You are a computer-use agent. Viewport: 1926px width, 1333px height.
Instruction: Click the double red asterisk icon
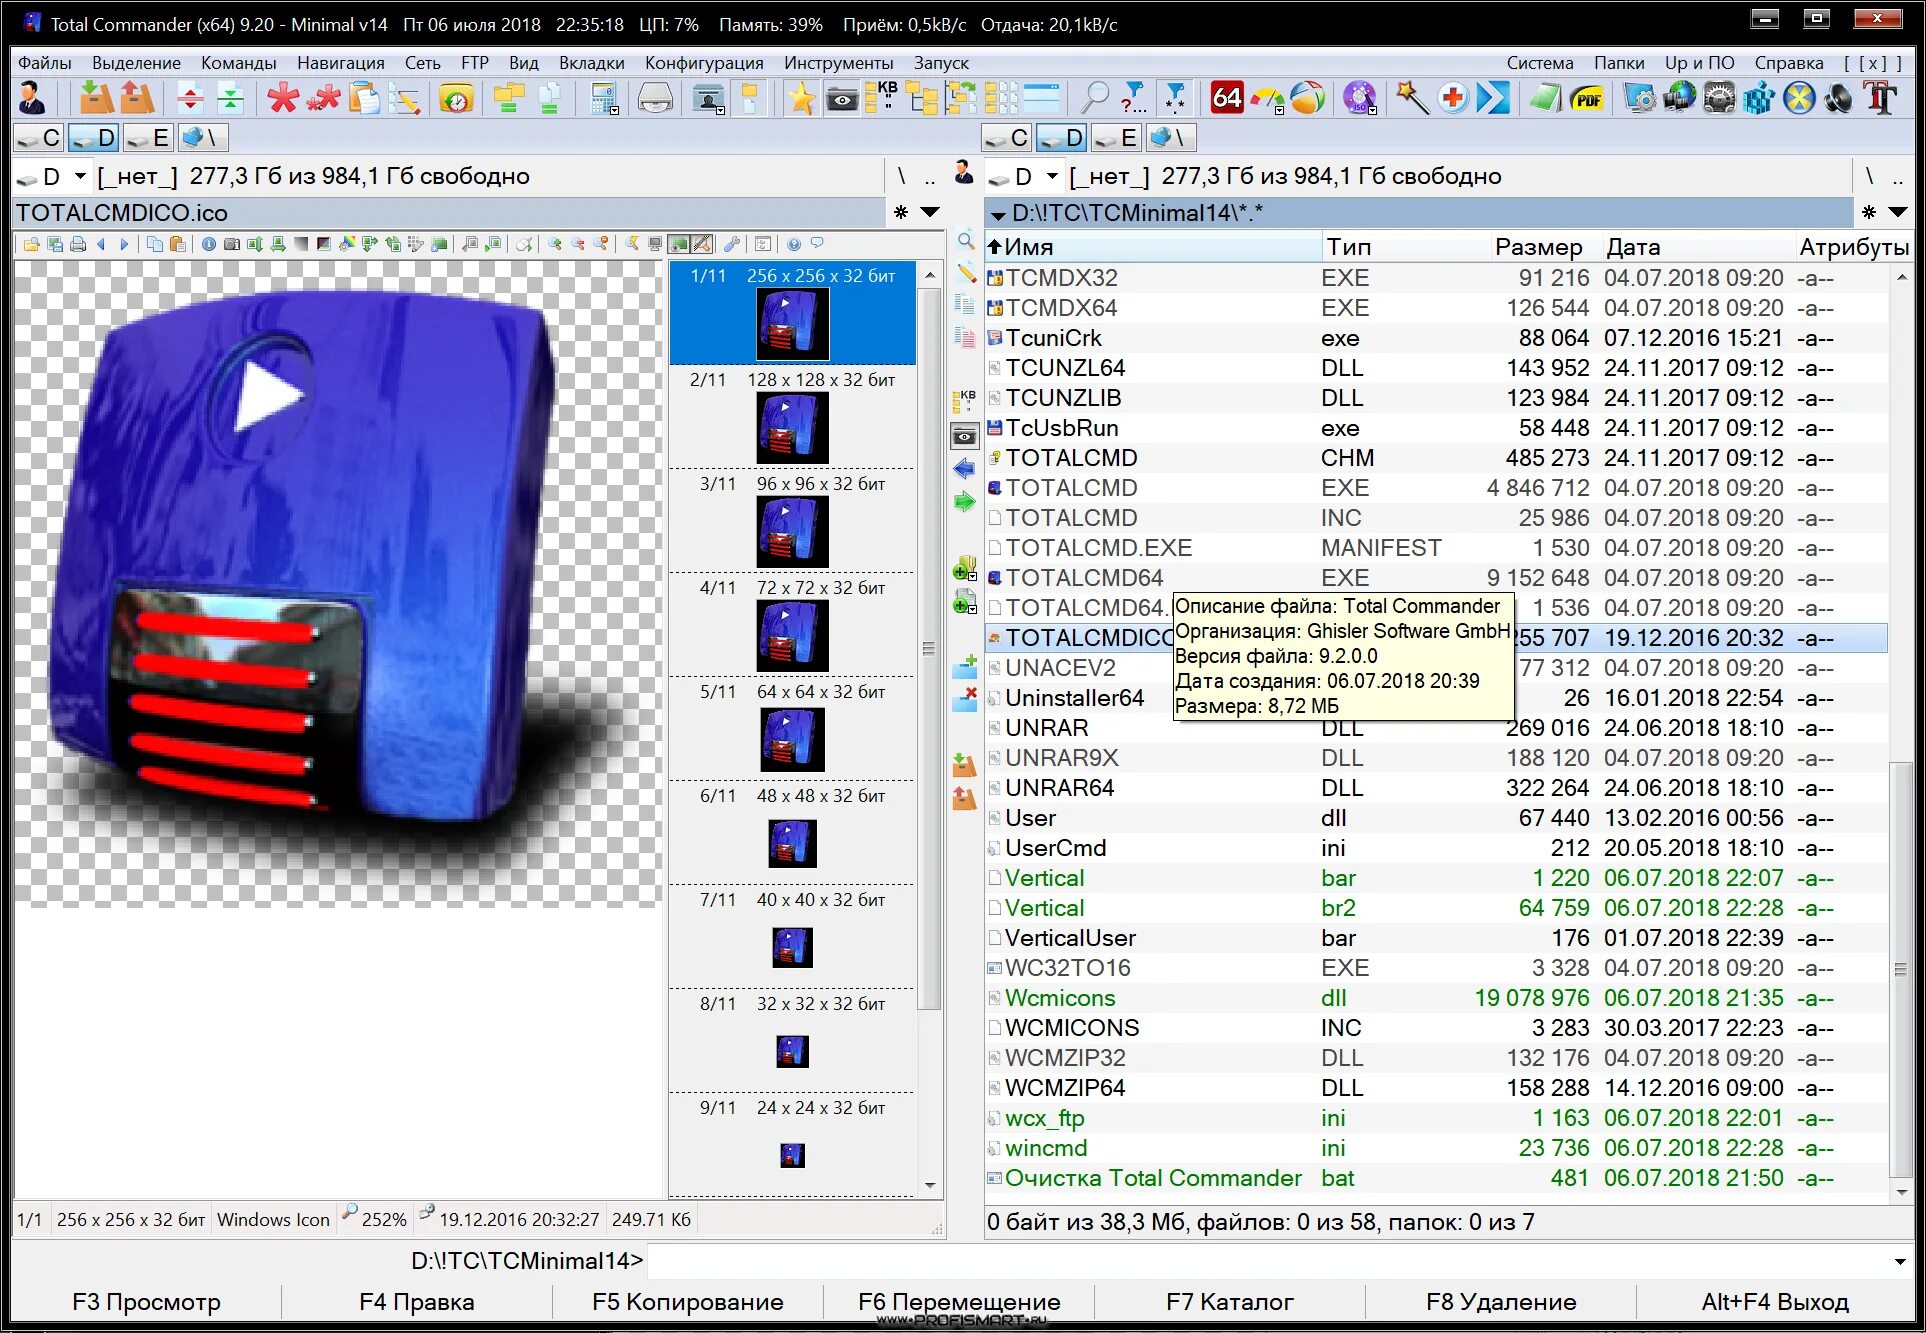(324, 98)
